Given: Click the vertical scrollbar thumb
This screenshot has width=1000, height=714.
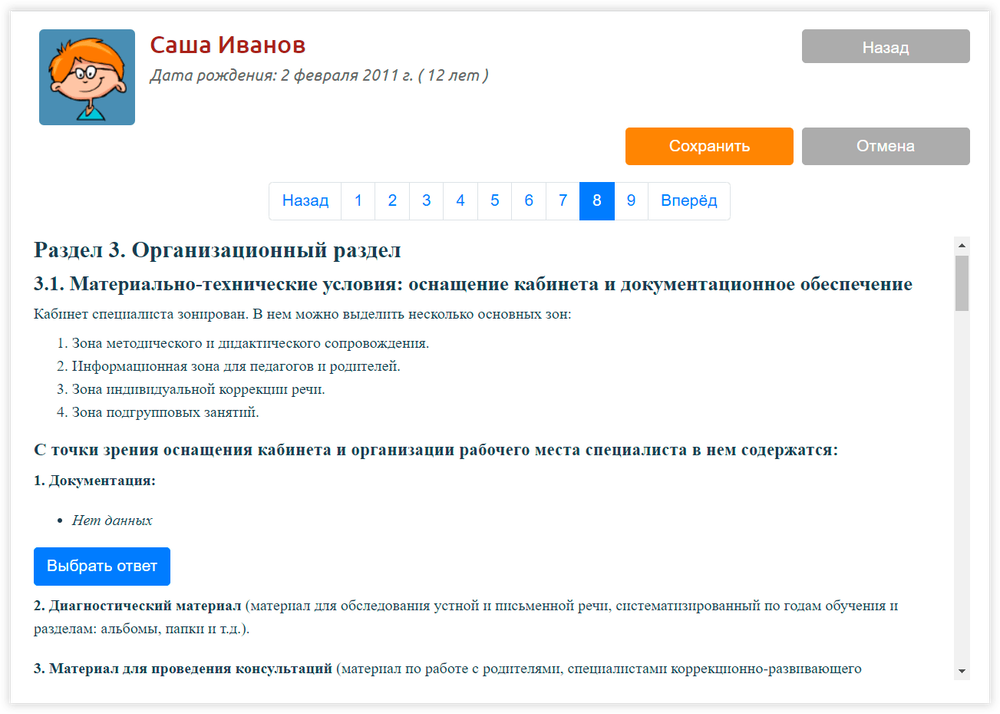Looking at the screenshot, I should [962, 283].
